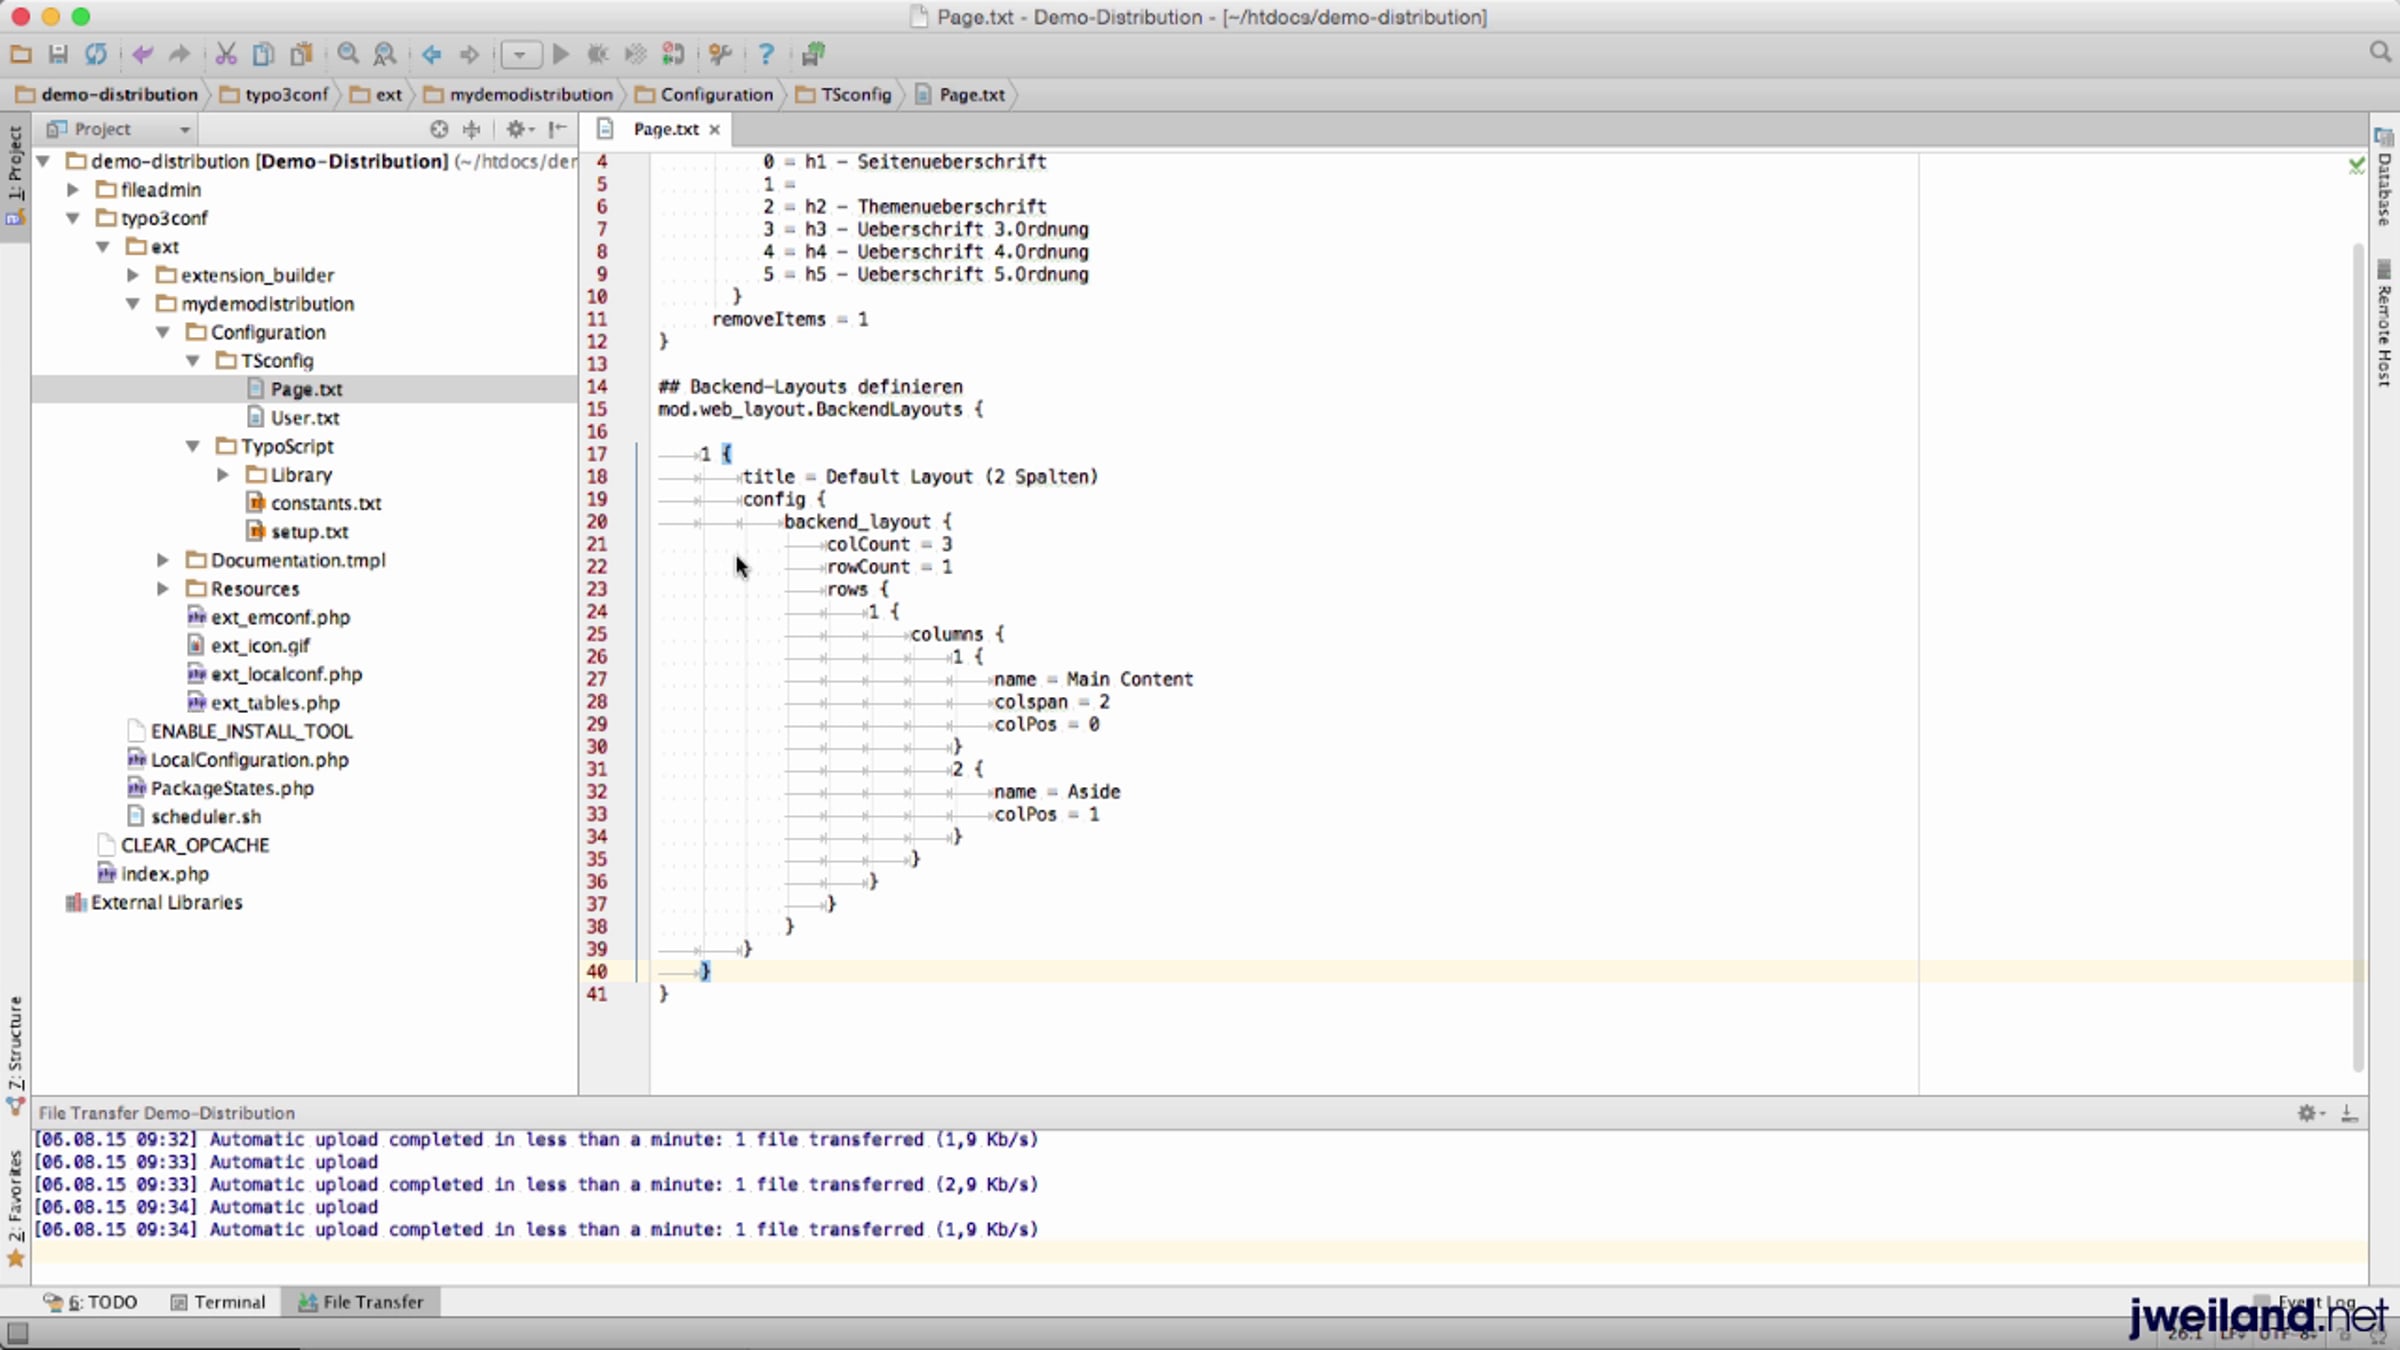2400x1350 pixels.
Task: Cut selection with scissors icon
Action: [226, 54]
